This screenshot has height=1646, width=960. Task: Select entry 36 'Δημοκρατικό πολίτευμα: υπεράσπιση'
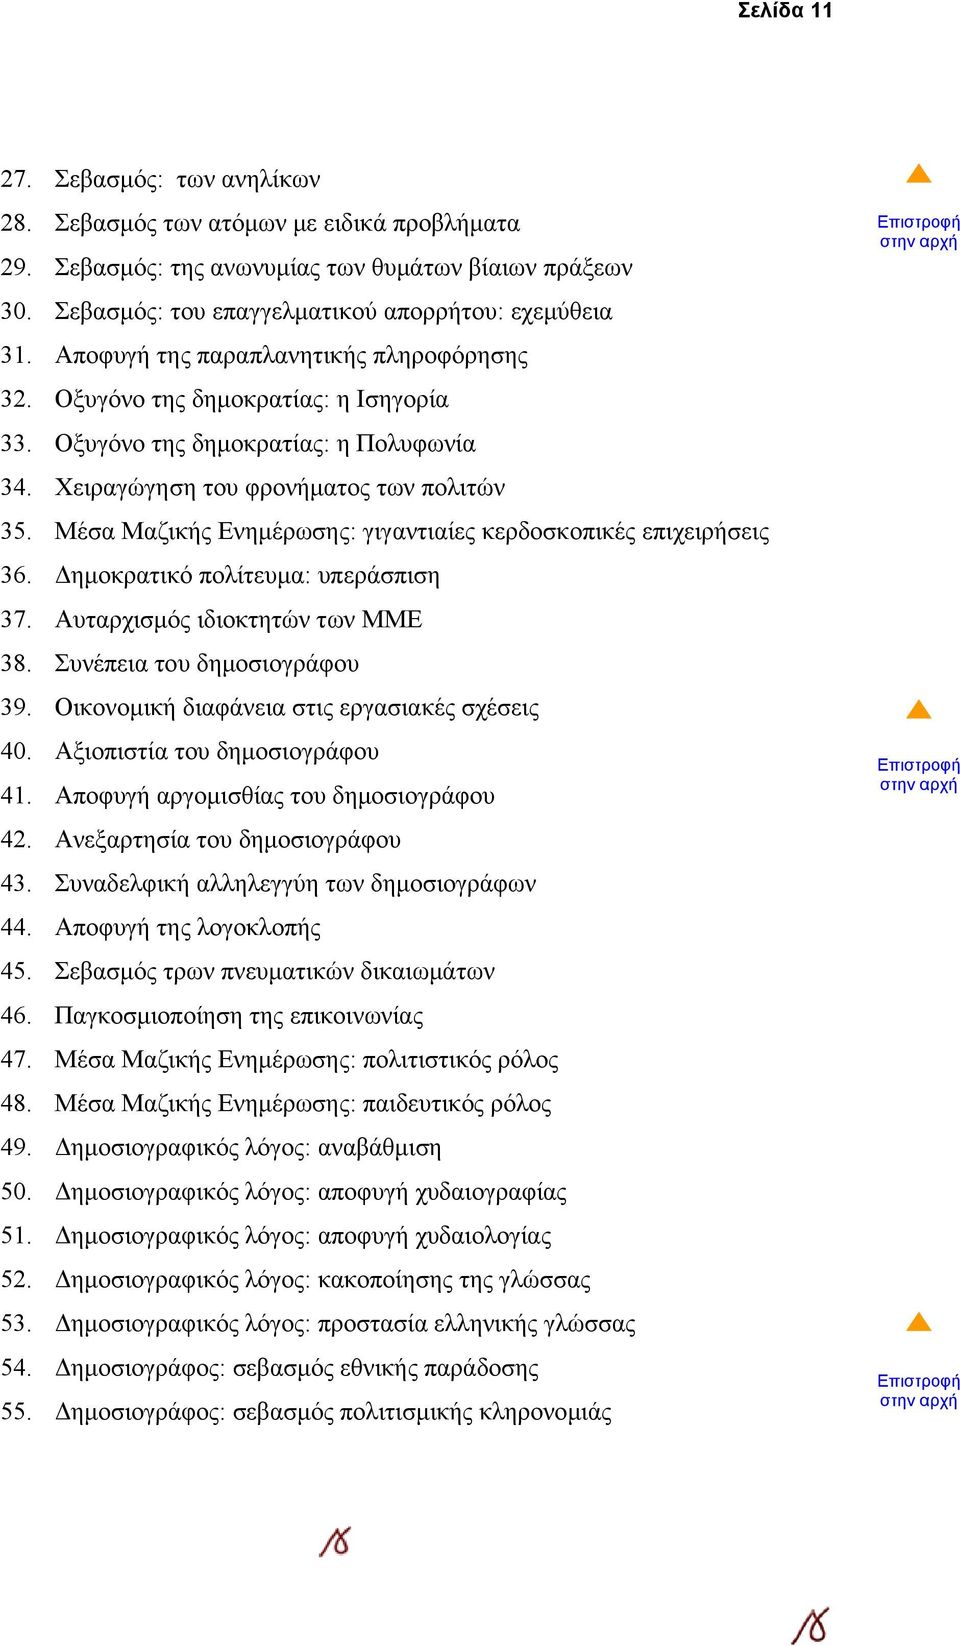pos(247,576)
